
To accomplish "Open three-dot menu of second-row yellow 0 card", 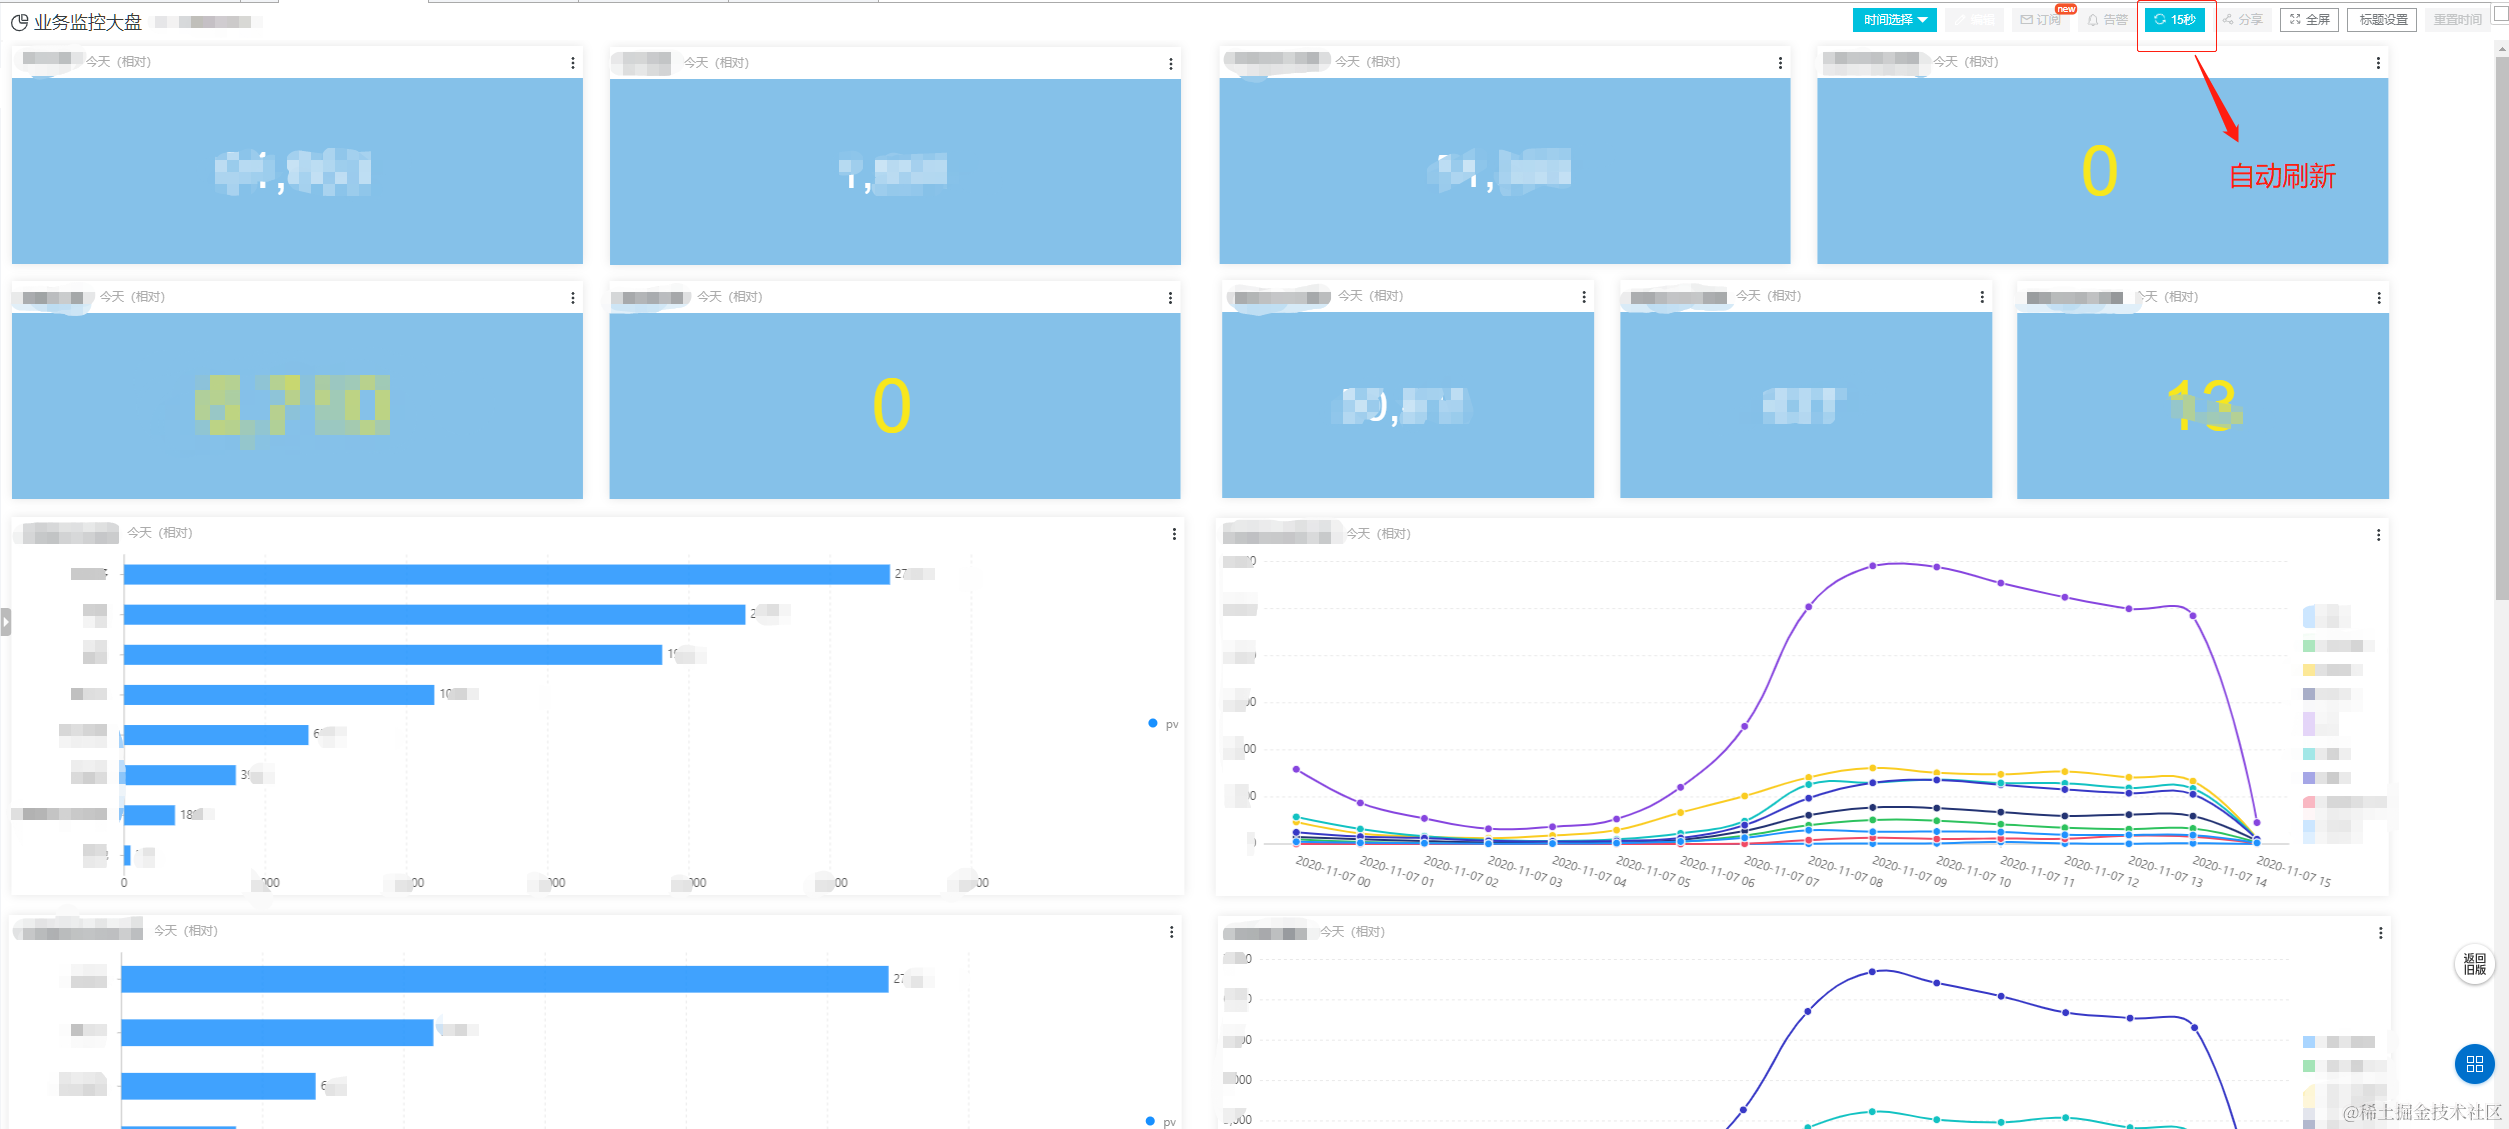I will 1170,298.
